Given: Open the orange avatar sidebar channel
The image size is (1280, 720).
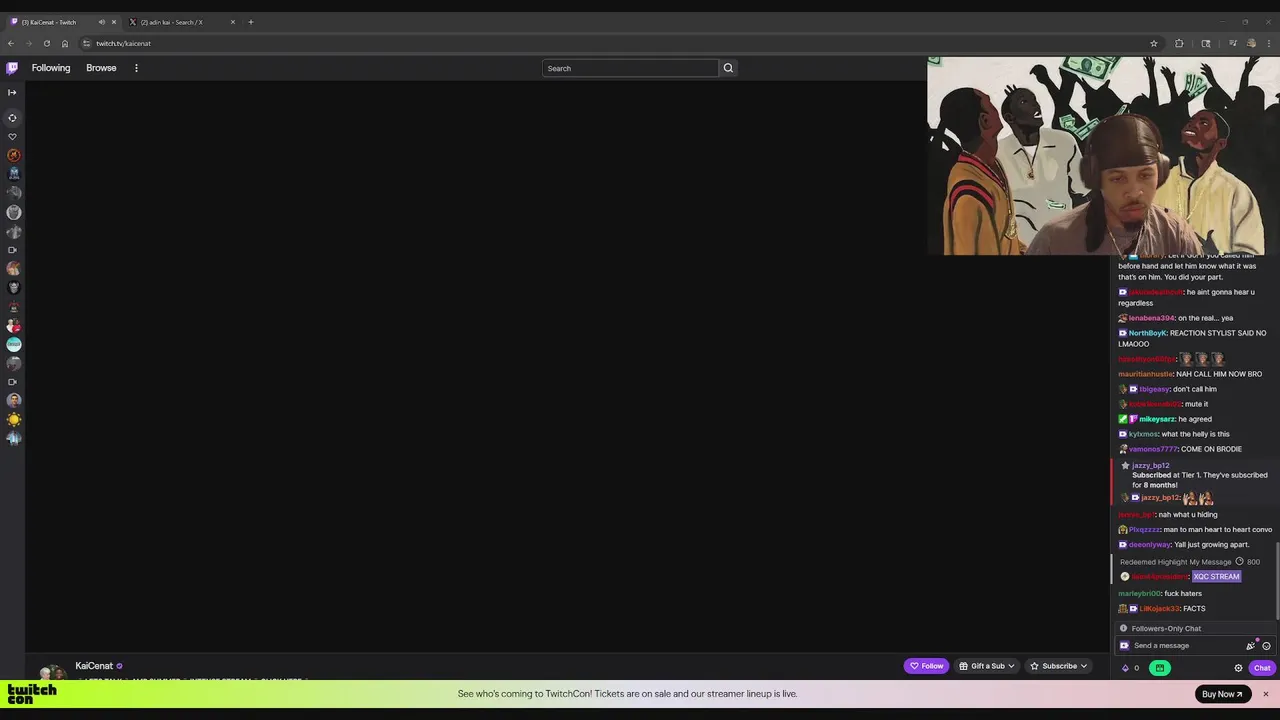Looking at the screenshot, I should click(13, 155).
